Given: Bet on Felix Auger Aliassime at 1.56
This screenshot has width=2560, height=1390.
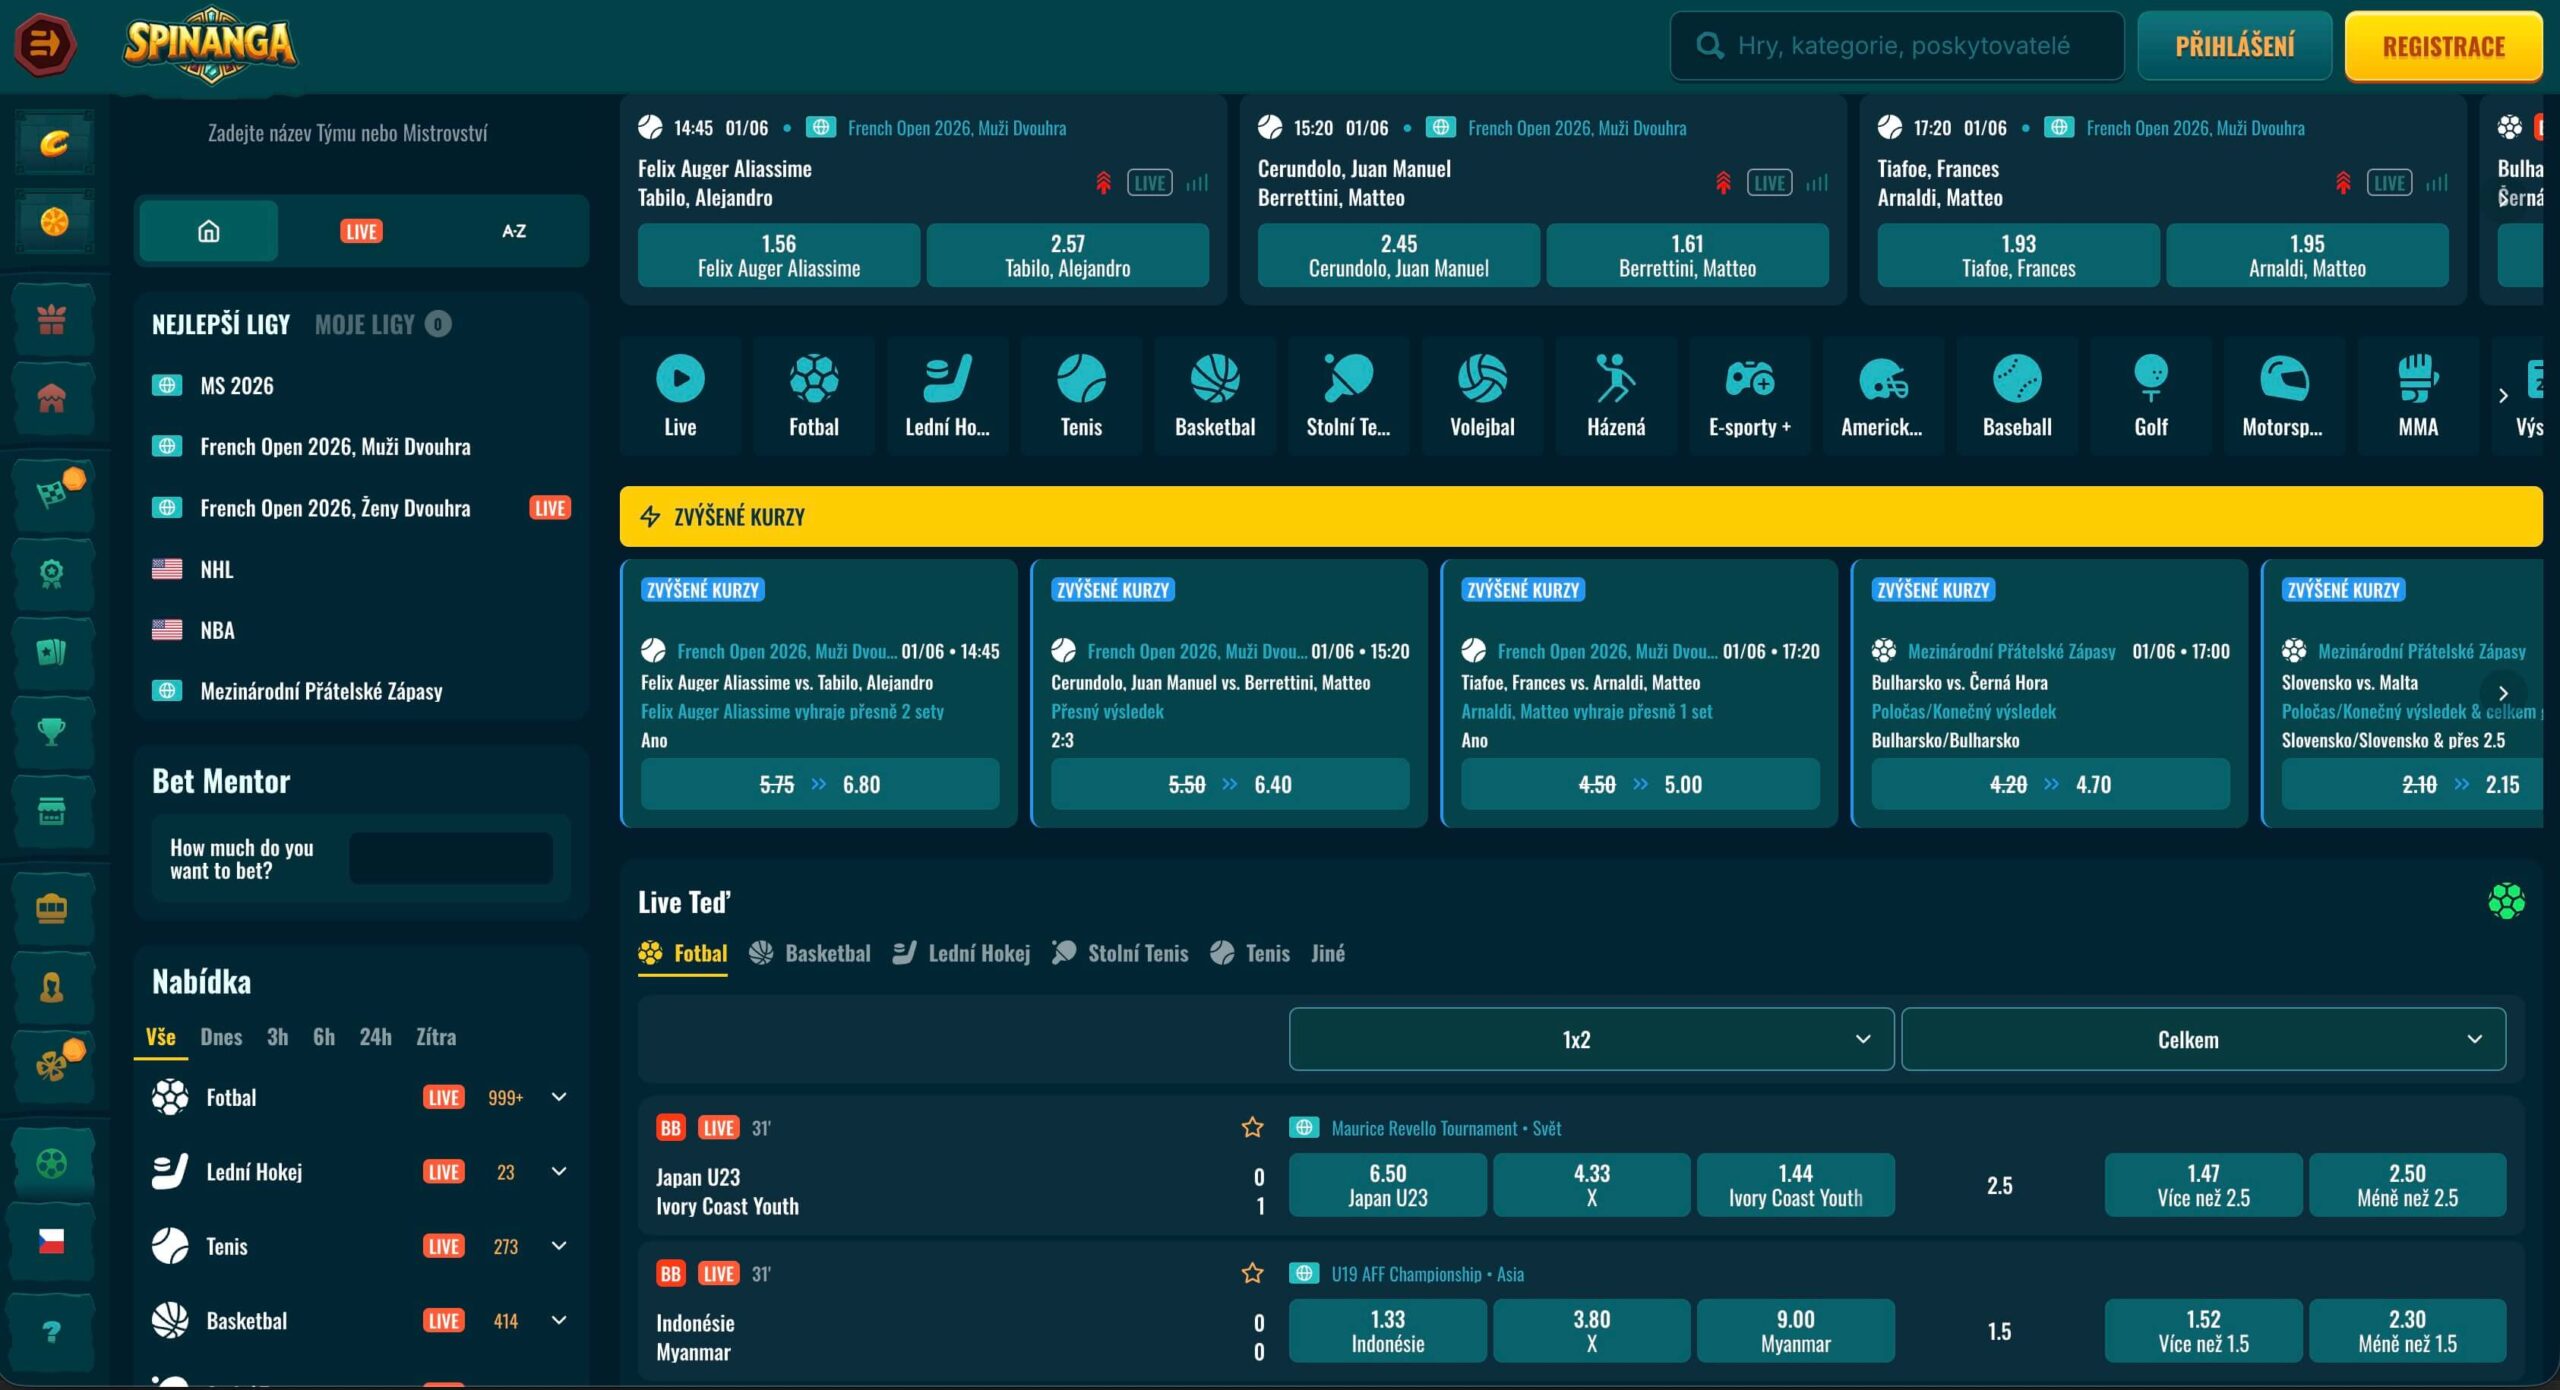Looking at the screenshot, I should pos(779,255).
